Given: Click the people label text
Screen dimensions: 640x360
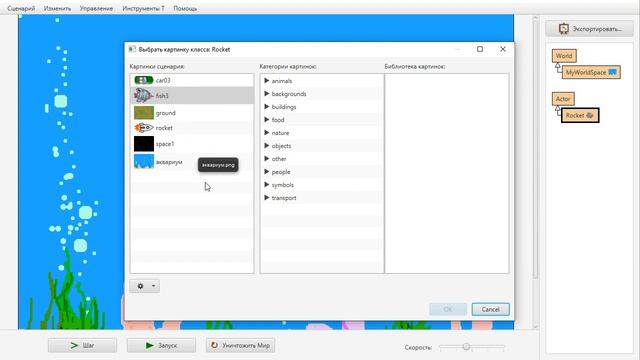Looking at the screenshot, I should [281, 172].
